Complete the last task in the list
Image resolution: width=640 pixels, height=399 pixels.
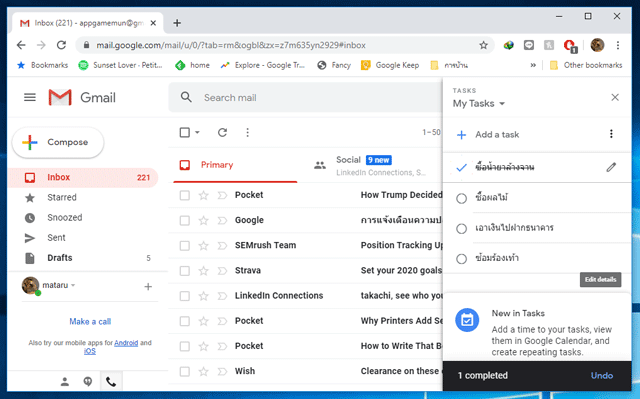461,259
